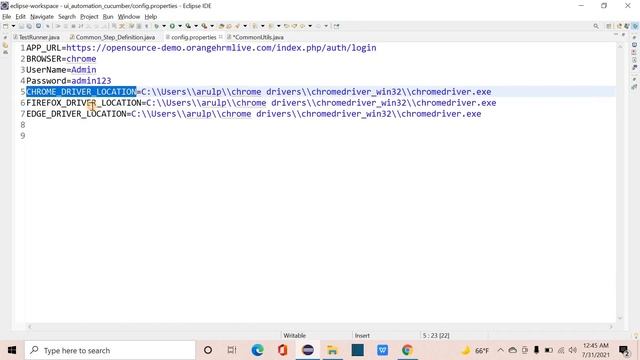Click the volume speaker tray icon
The height and width of the screenshot is (360, 640).
[573, 350]
